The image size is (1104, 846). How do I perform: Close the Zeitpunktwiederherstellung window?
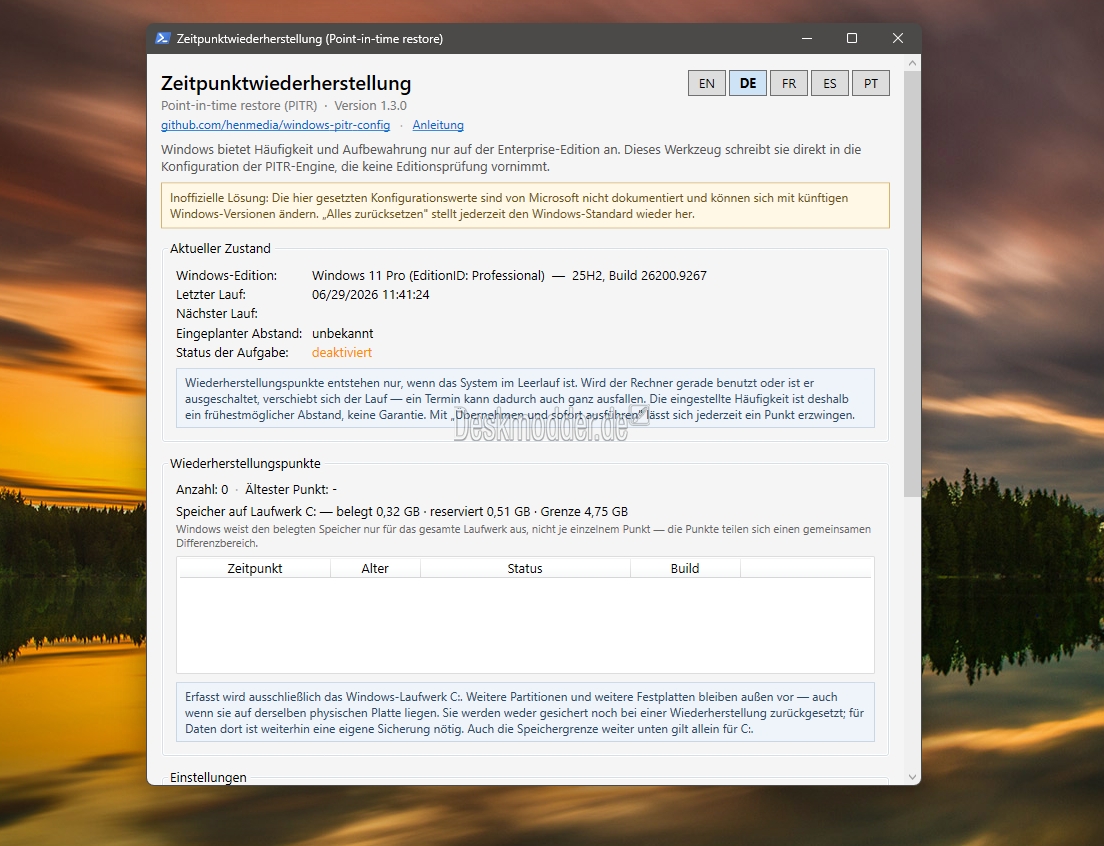point(898,38)
